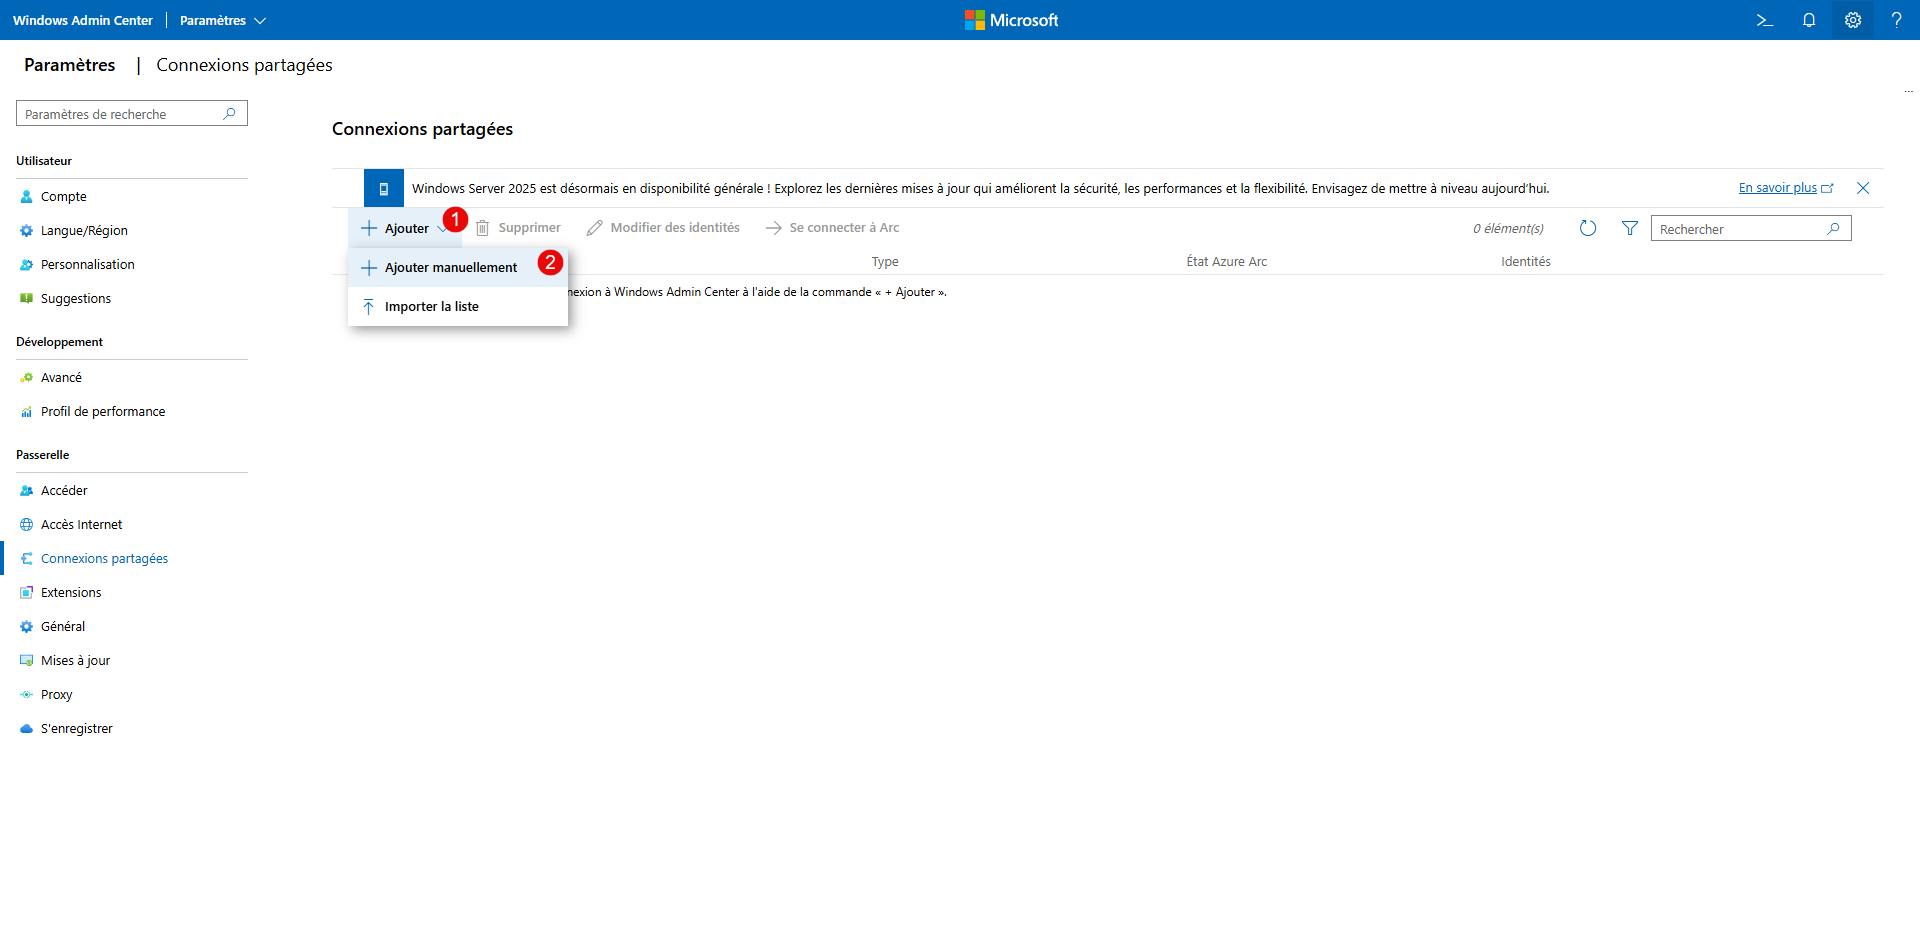Go to Langue/Région settings
Screen dimensions: 1920x951
[x=84, y=231]
